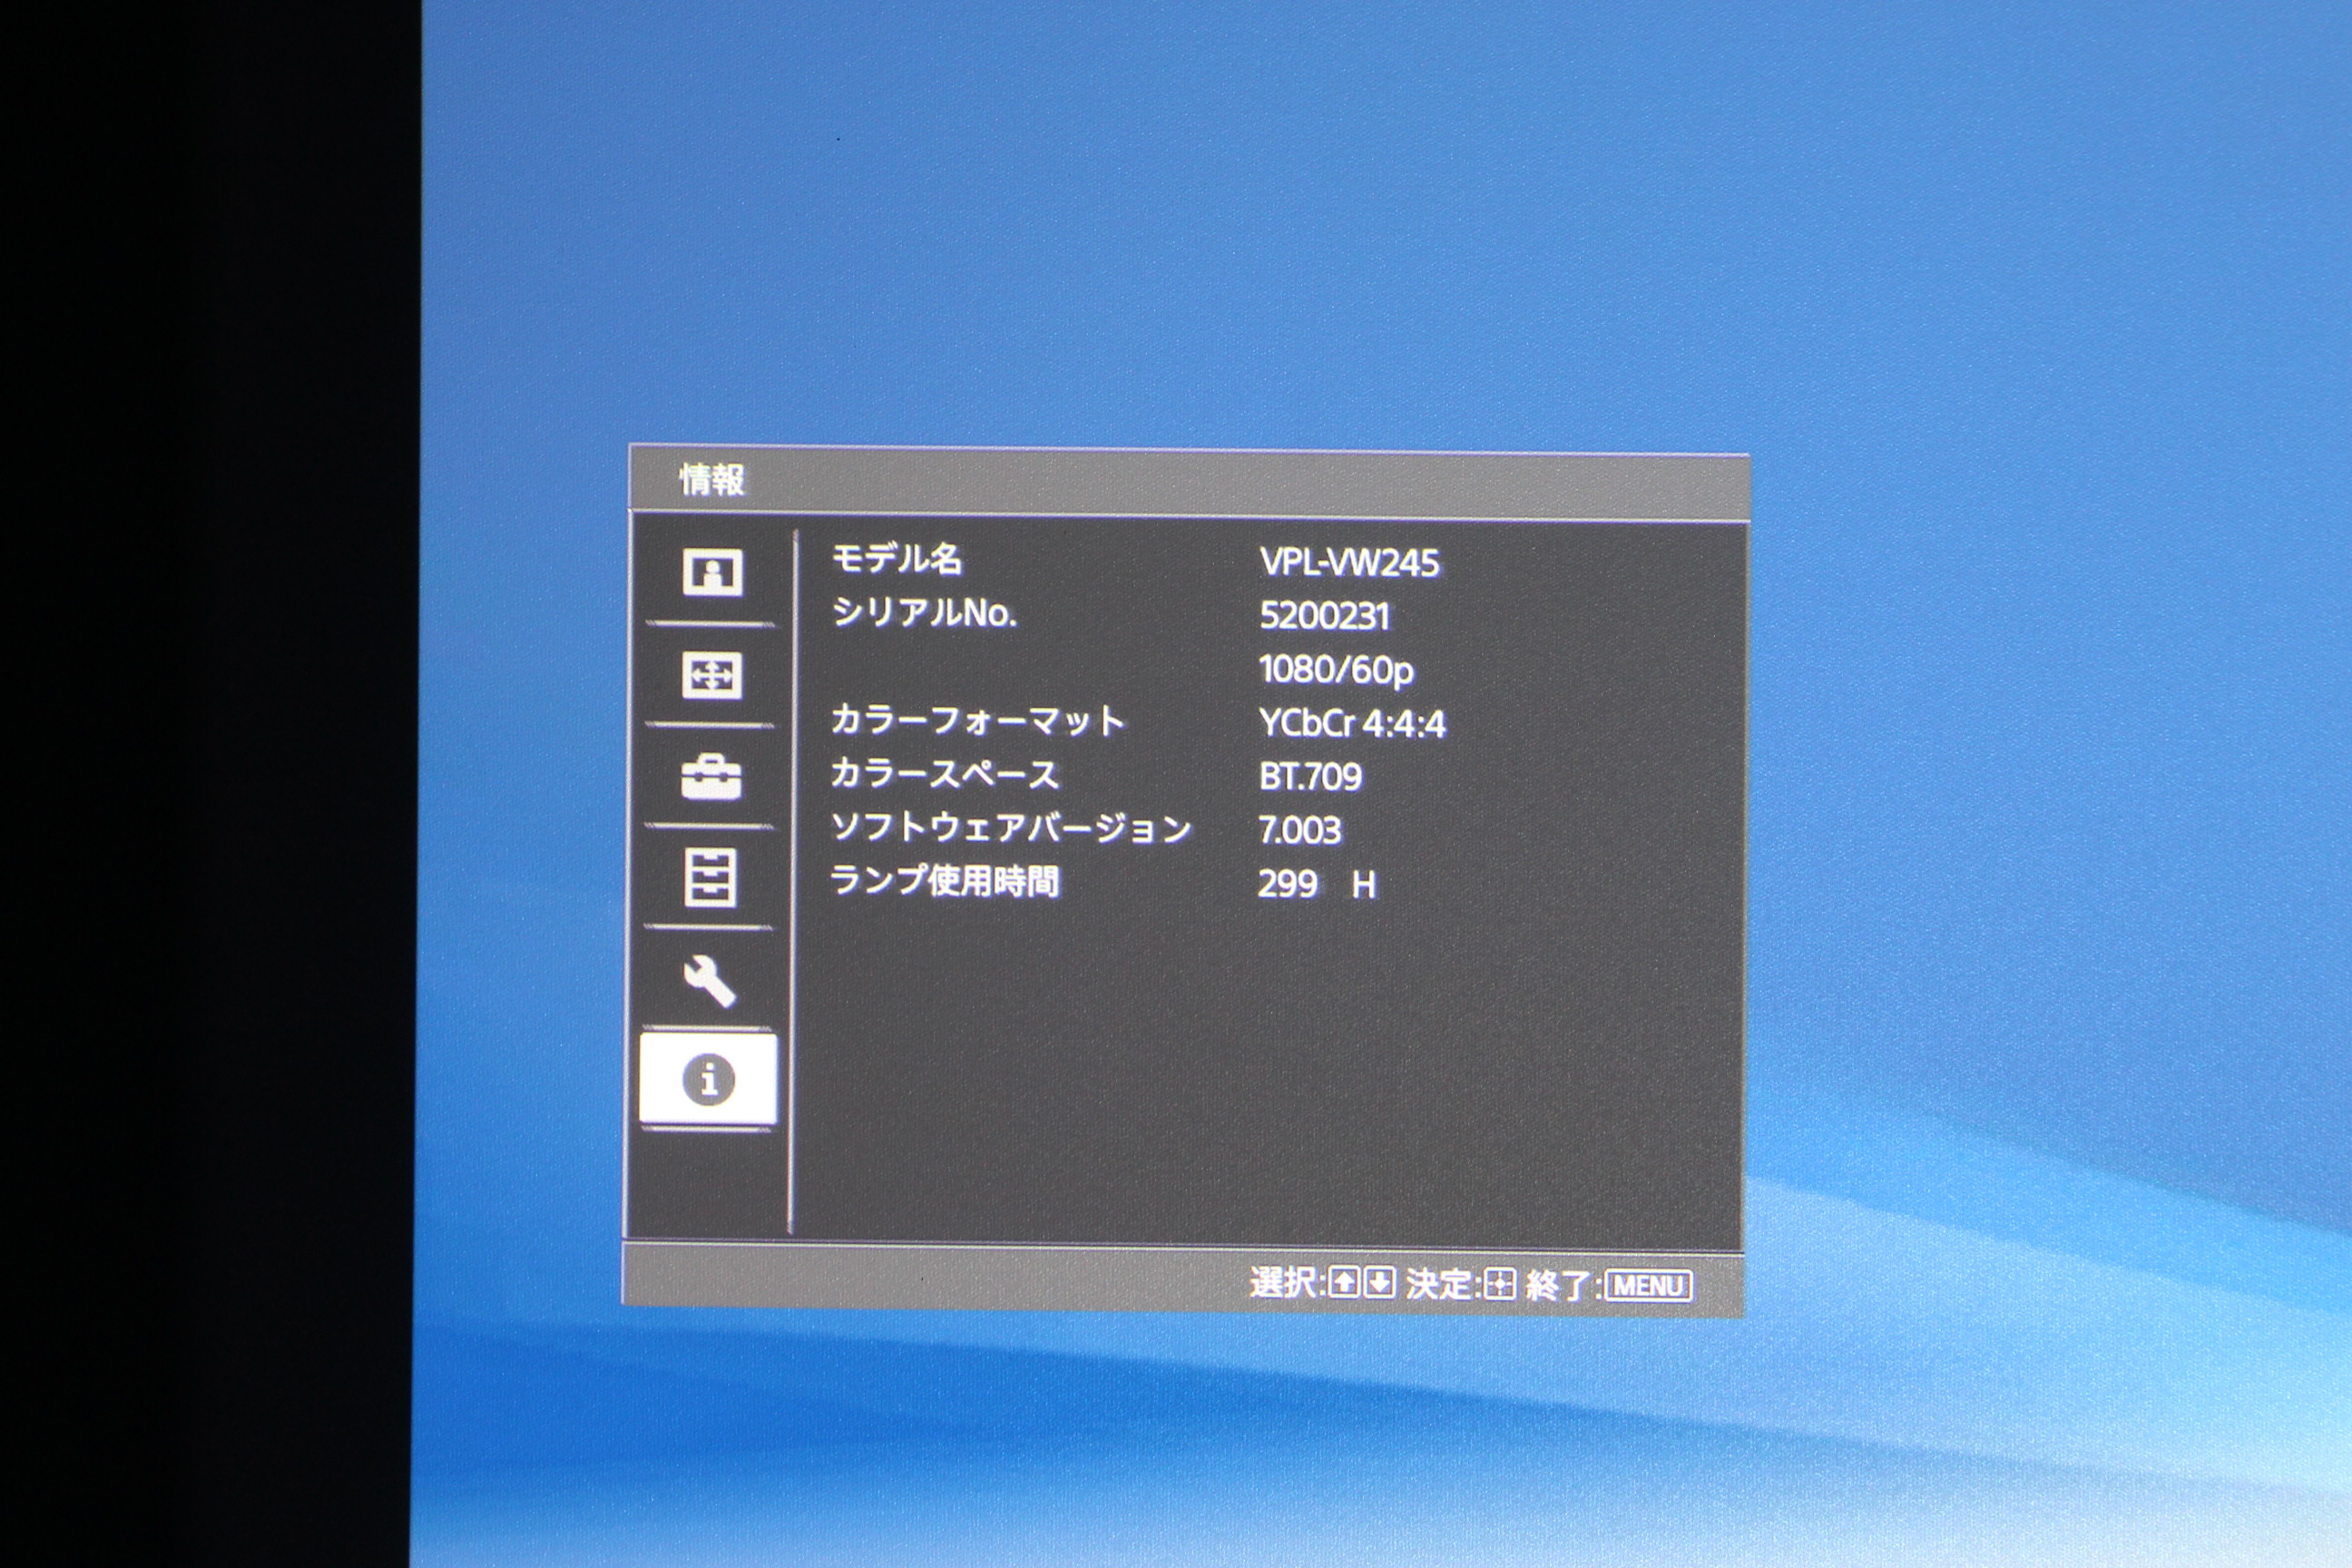The width and height of the screenshot is (2352, 1568).
Task: Click the enter key icon beside 決定
Action: click(x=1499, y=1284)
